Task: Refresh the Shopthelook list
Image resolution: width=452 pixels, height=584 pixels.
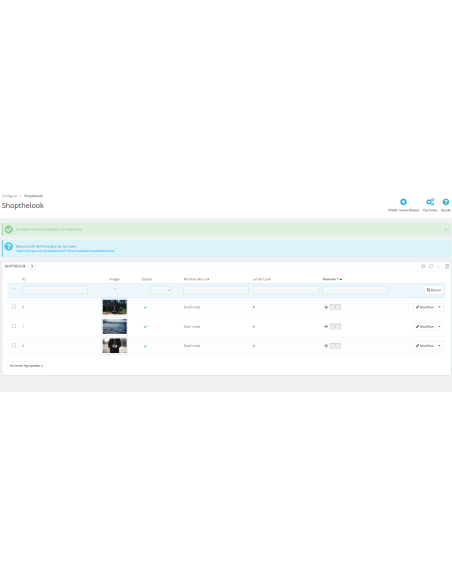Action: 431,266
